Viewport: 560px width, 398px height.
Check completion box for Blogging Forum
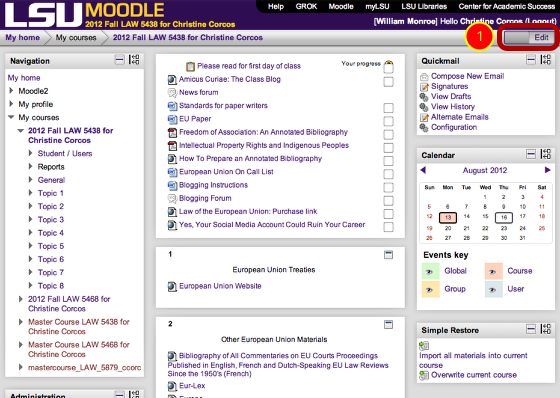[388, 200]
